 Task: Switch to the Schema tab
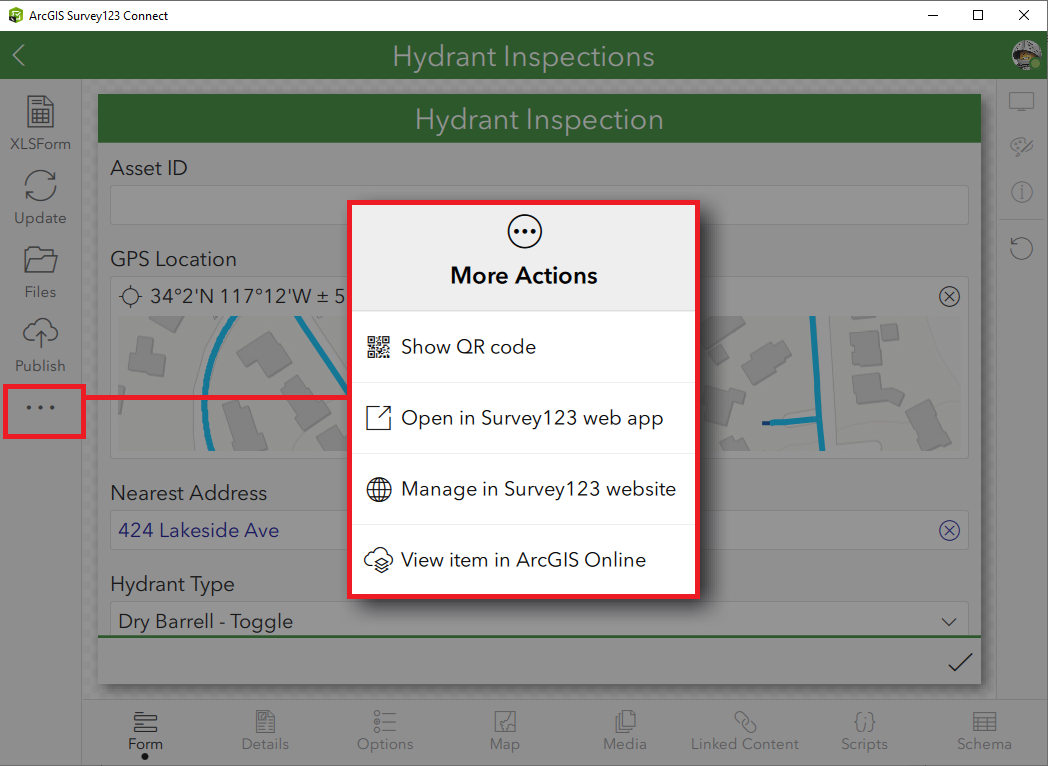click(984, 731)
